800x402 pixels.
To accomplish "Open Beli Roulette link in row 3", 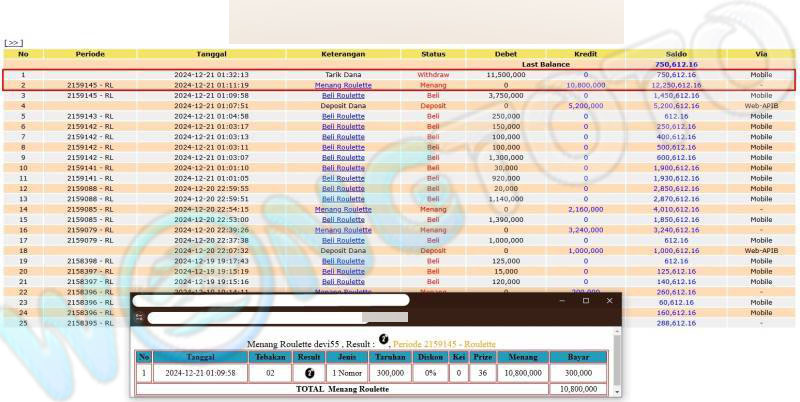I will click(343, 95).
